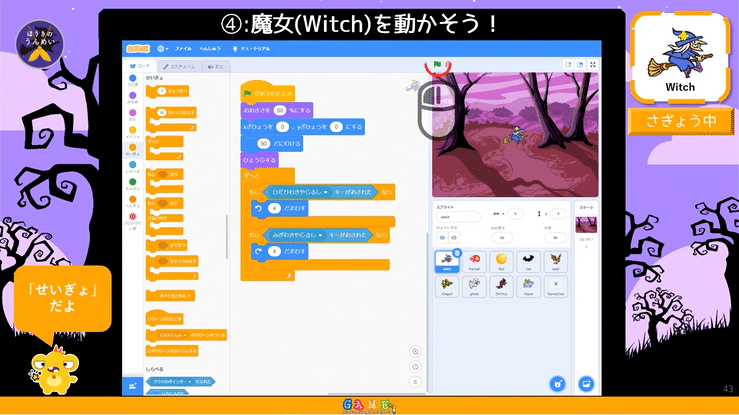Switch to the コード (Code) tab
Viewport: 739px width, 415px height.
[140, 66]
